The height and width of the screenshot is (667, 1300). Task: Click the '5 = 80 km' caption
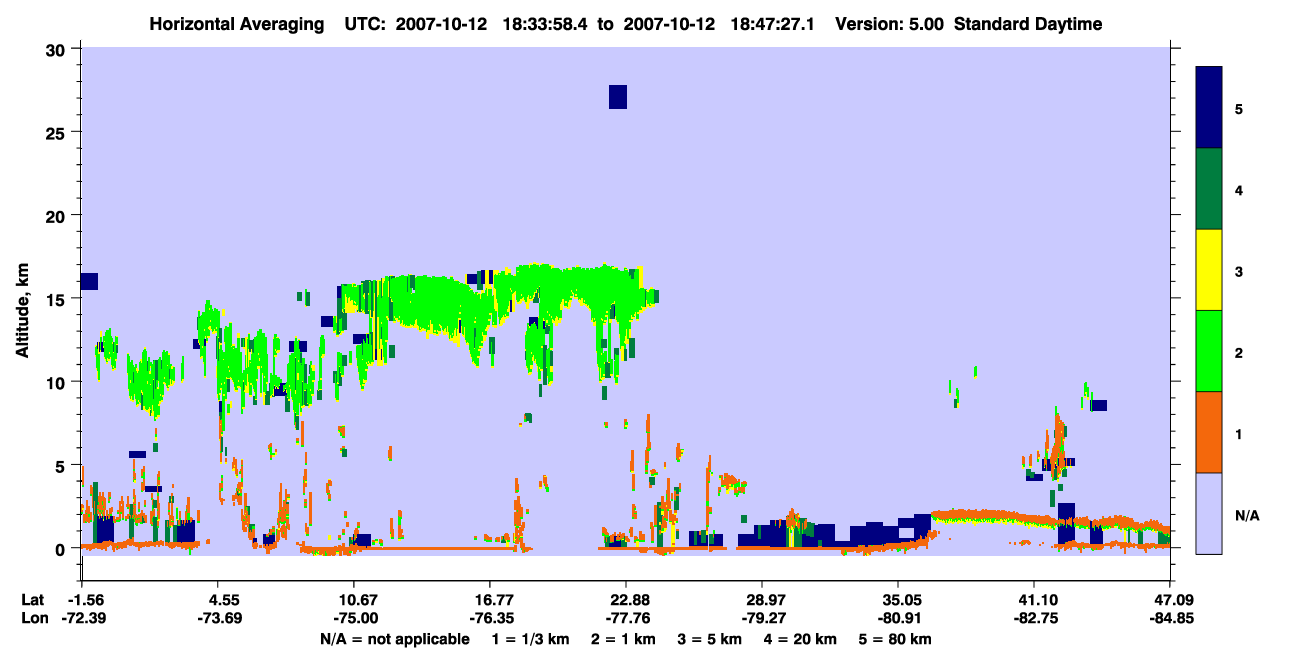coord(897,639)
